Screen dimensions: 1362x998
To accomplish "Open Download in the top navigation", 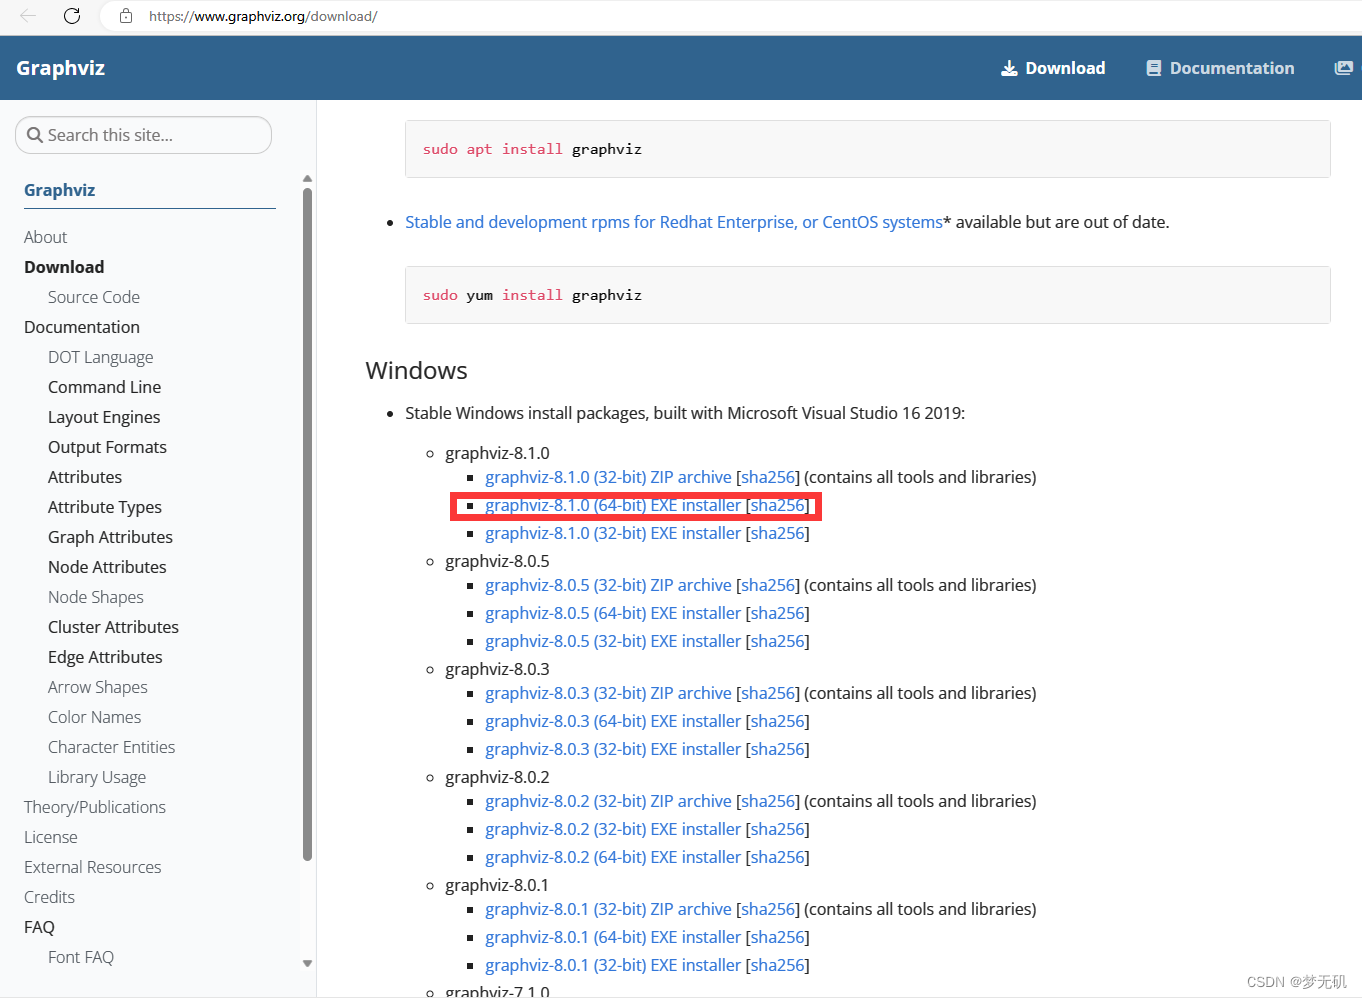I will click(1053, 68).
